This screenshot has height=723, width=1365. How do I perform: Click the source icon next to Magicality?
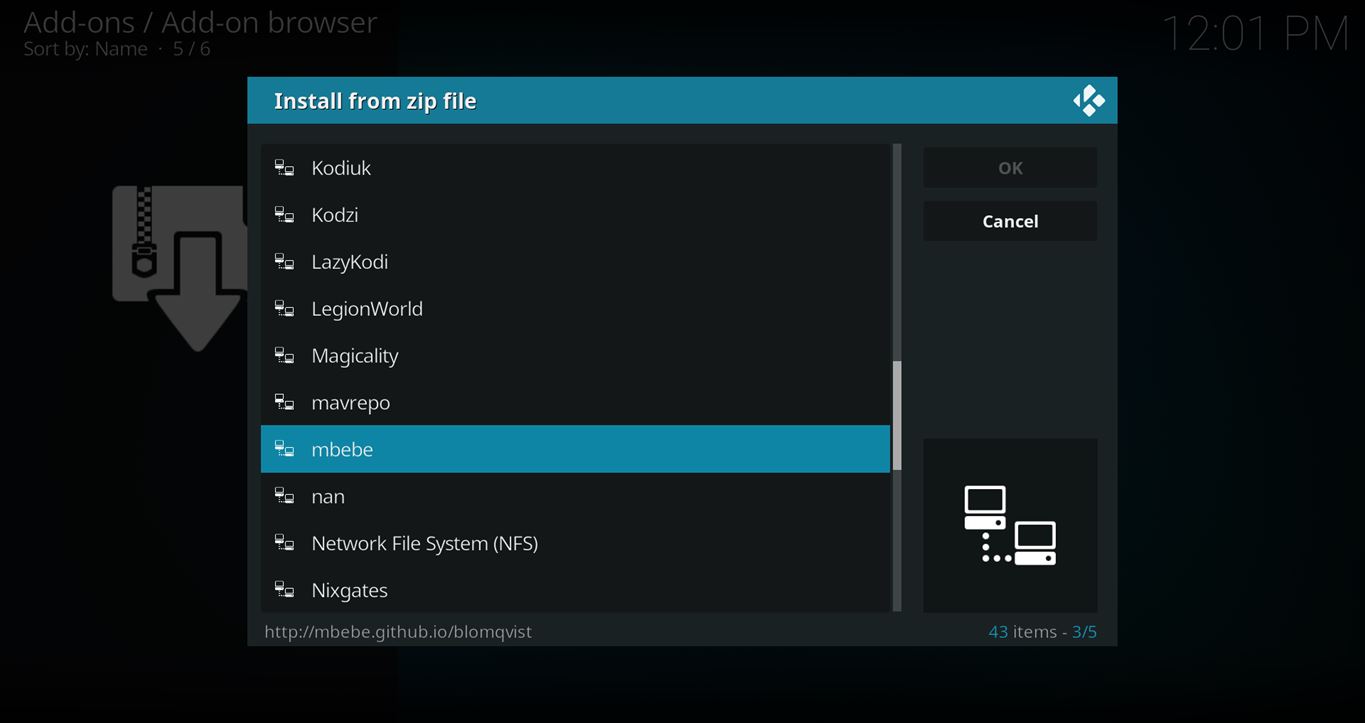click(x=284, y=356)
